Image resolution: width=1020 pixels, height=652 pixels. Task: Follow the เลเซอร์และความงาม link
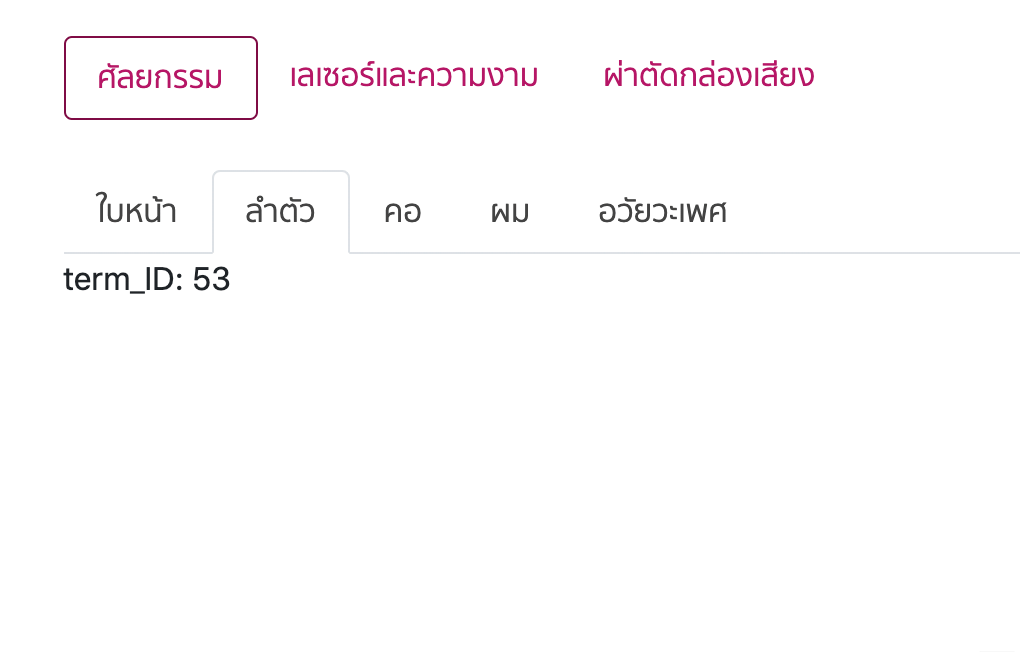(414, 77)
